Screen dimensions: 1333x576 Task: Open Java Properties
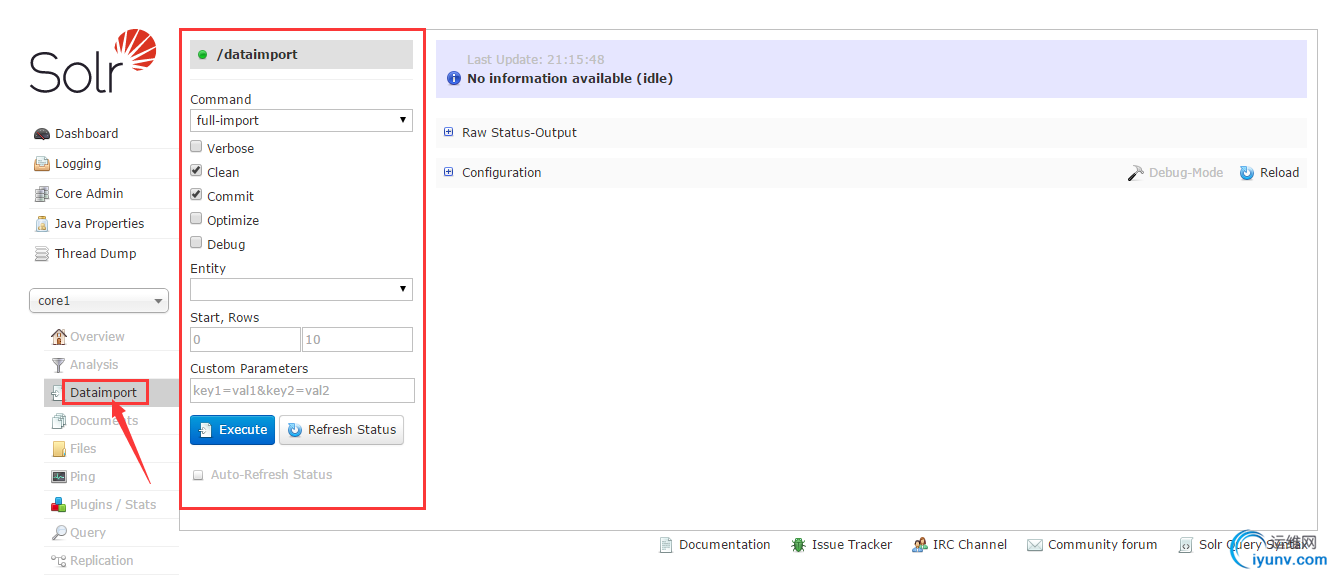click(x=99, y=224)
